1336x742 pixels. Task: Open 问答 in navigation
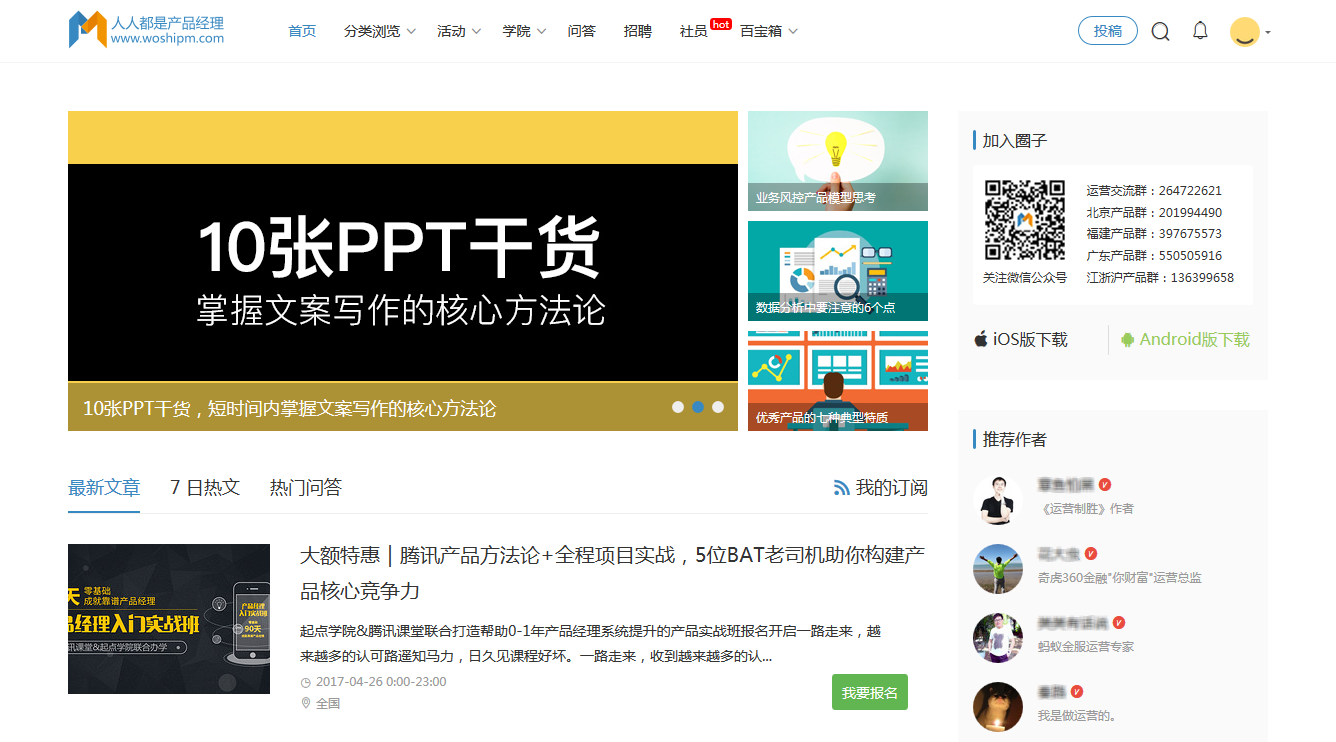(582, 31)
